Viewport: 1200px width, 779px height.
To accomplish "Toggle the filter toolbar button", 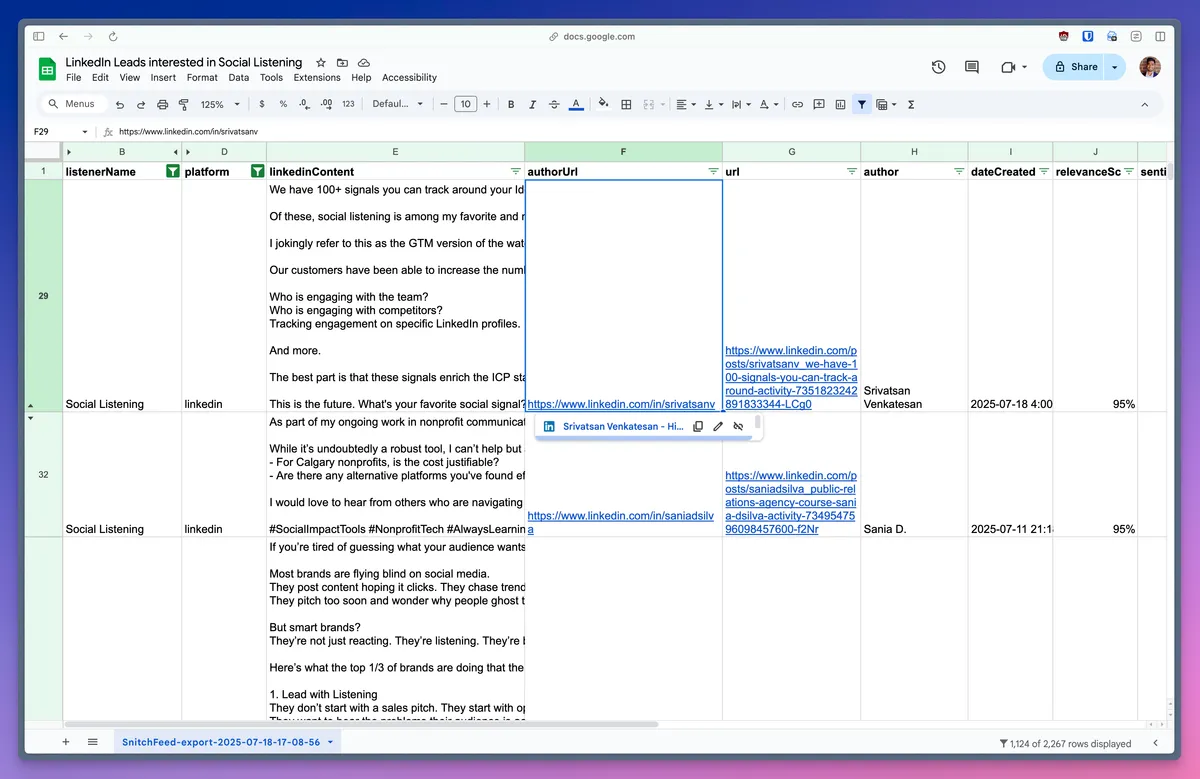I will point(862,104).
